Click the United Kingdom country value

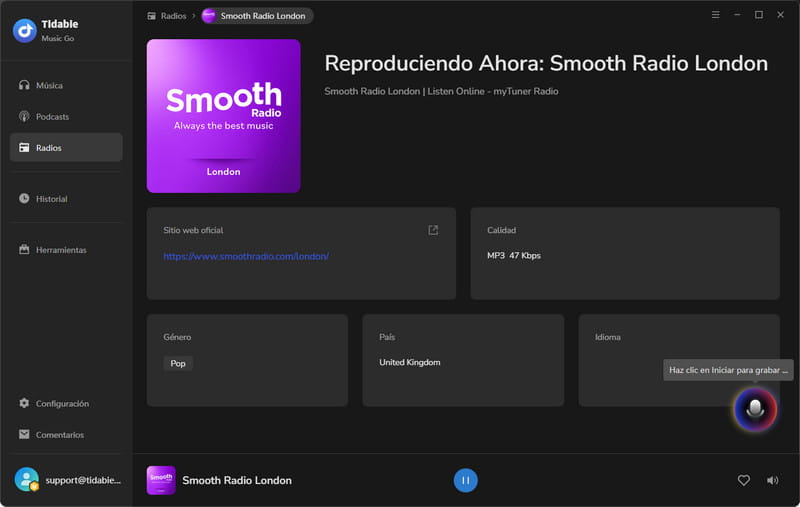tap(410, 362)
